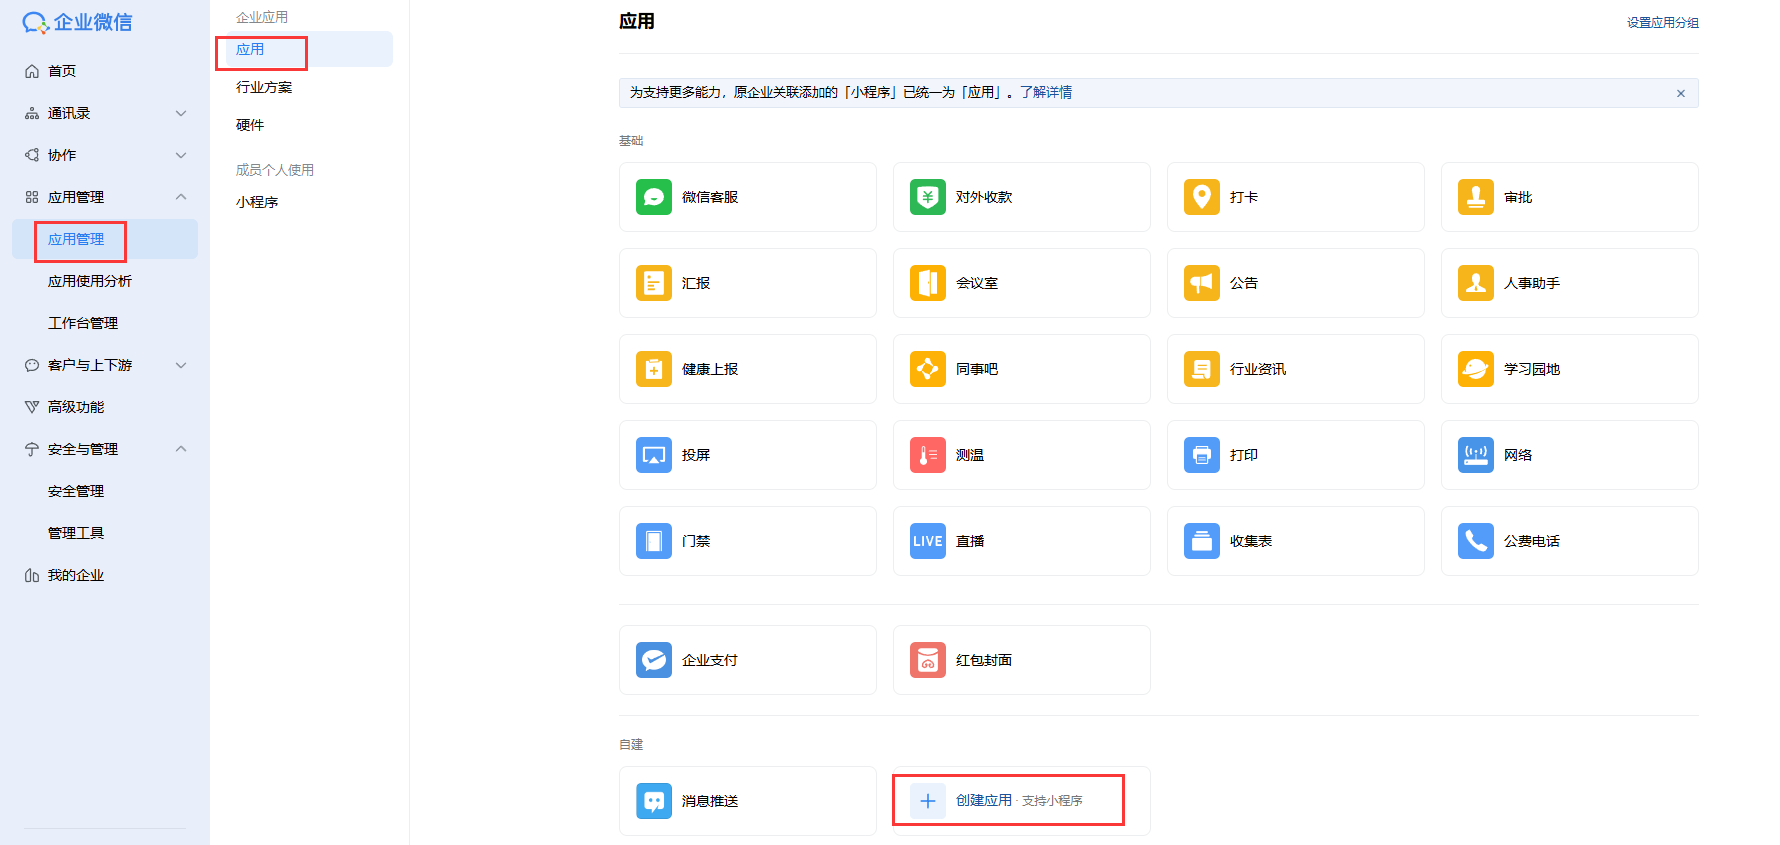Open the 微信客服 app icon

click(x=654, y=197)
